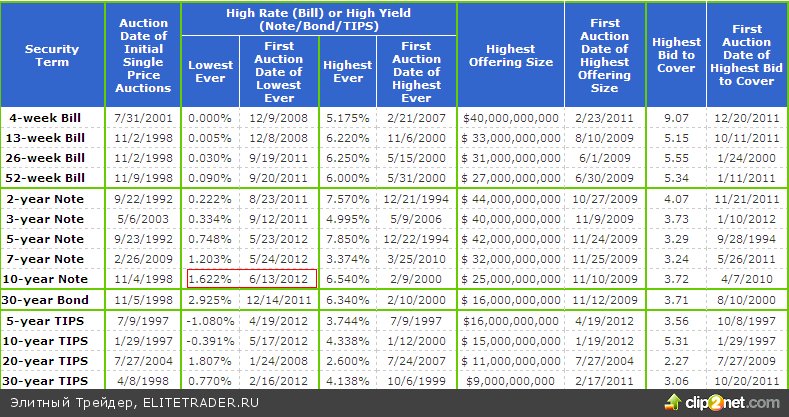The height and width of the screenshot is (417, 789).
Task: Select the Lowest Ever column header
Action: pyautogui.click(x=211, y=71)
